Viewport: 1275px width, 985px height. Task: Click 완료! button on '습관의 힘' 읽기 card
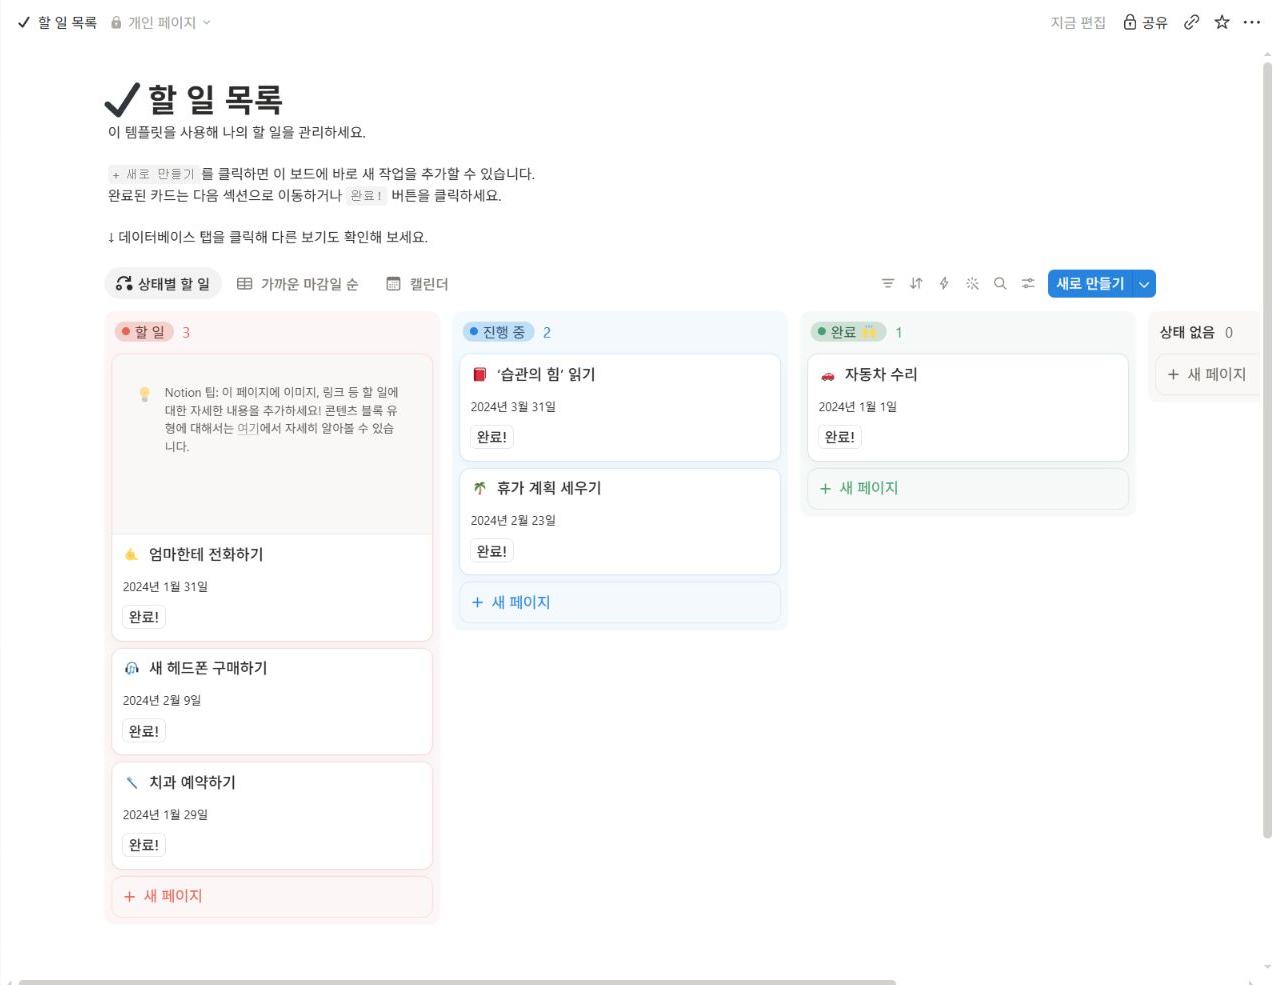pyautogui.click(x=492, y=437)
